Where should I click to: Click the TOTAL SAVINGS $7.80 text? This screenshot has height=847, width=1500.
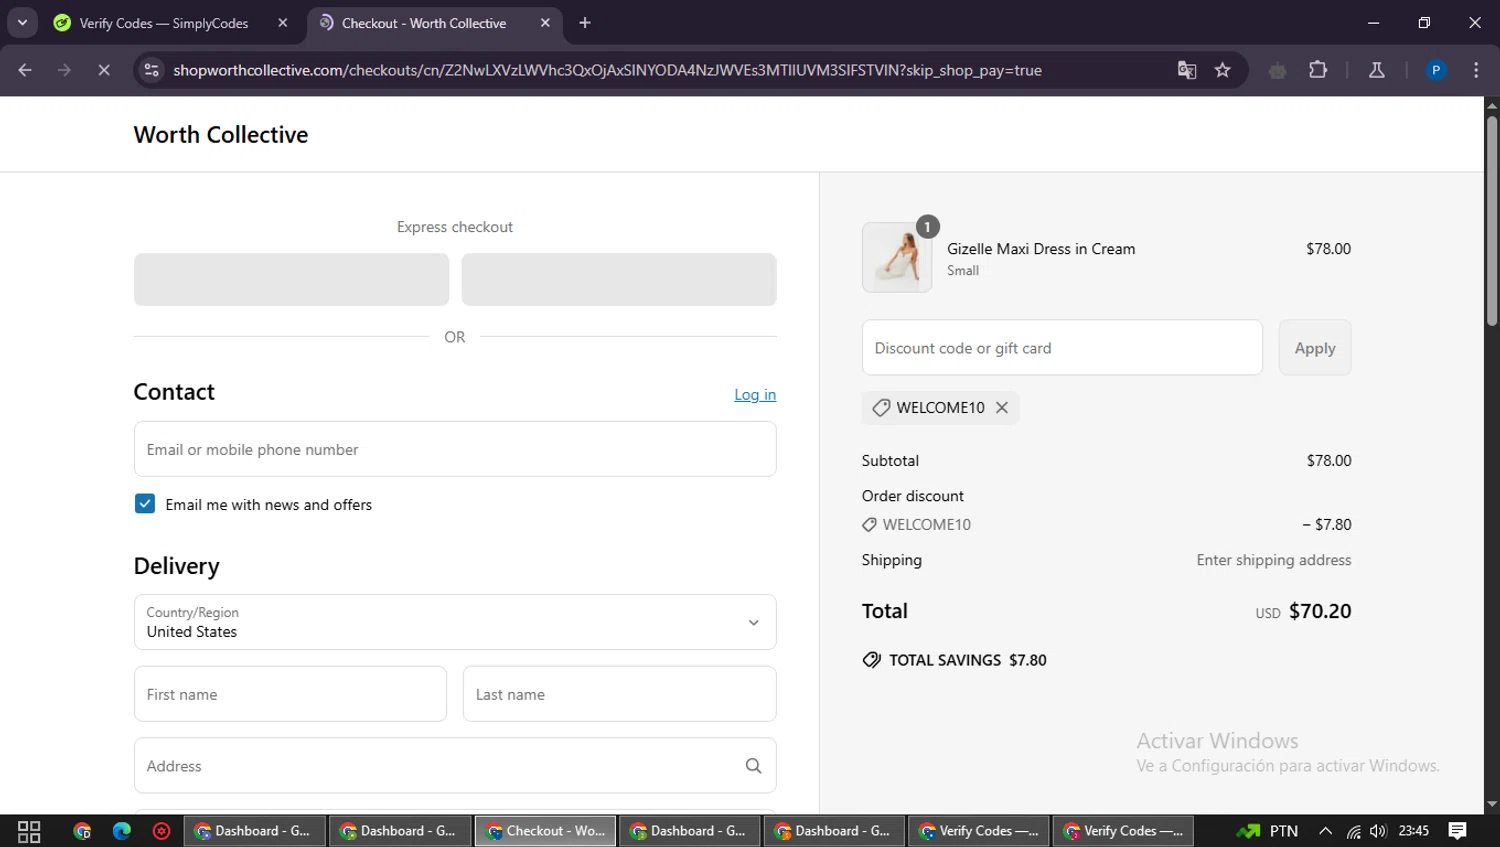pyautogui.click(x=968, y=660)
